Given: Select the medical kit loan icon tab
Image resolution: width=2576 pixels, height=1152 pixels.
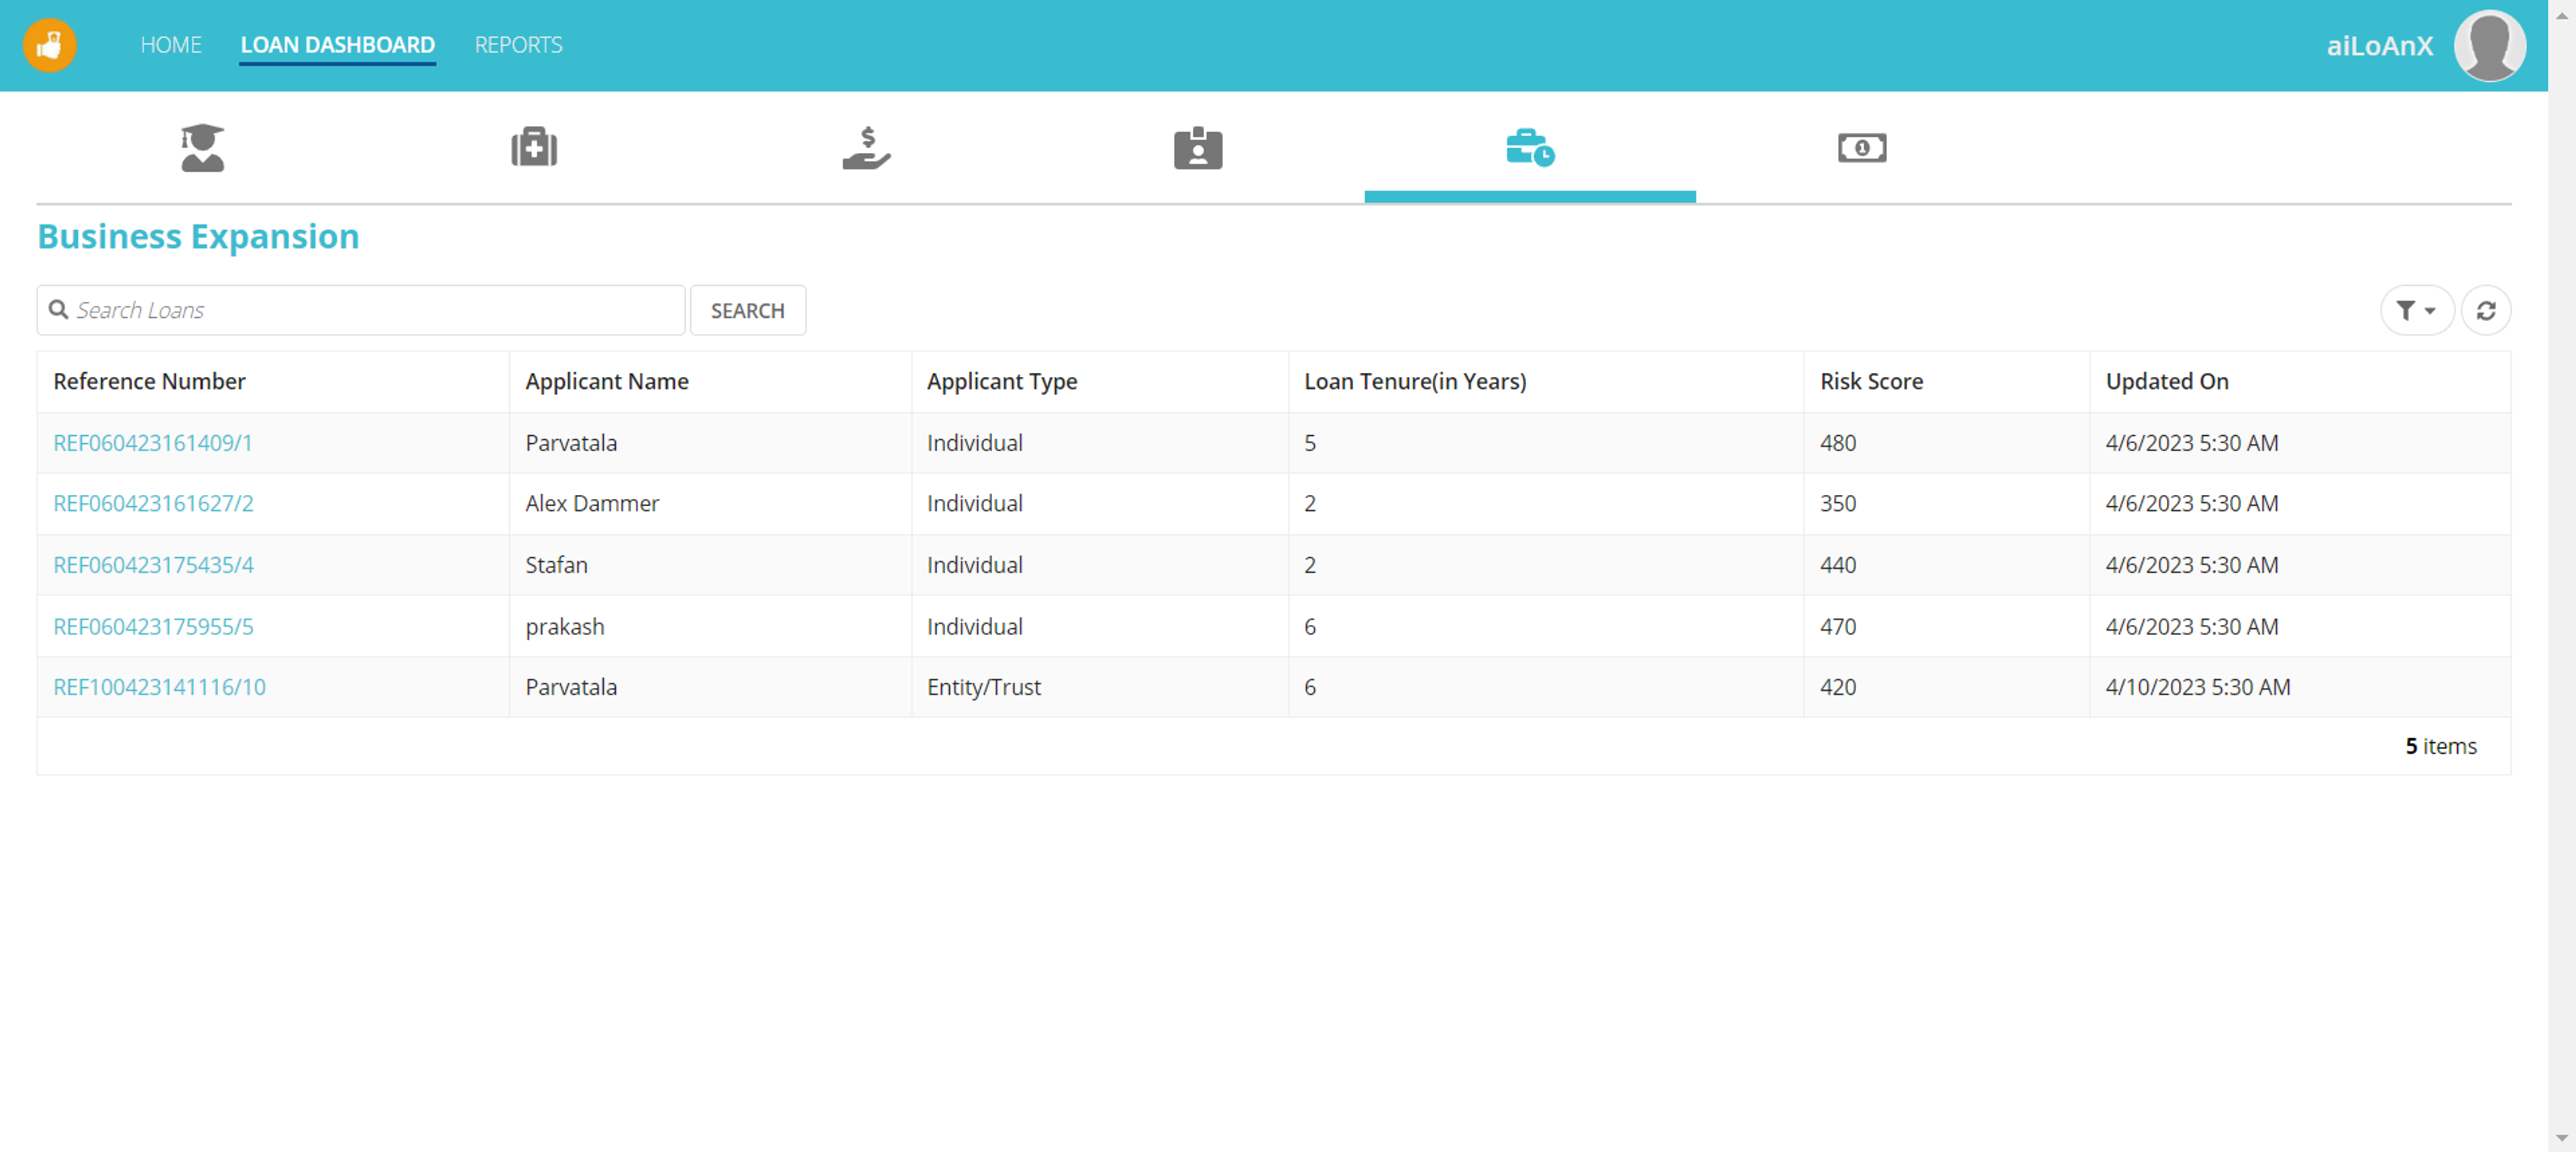Looking at the screenshot, I should 534,148.
